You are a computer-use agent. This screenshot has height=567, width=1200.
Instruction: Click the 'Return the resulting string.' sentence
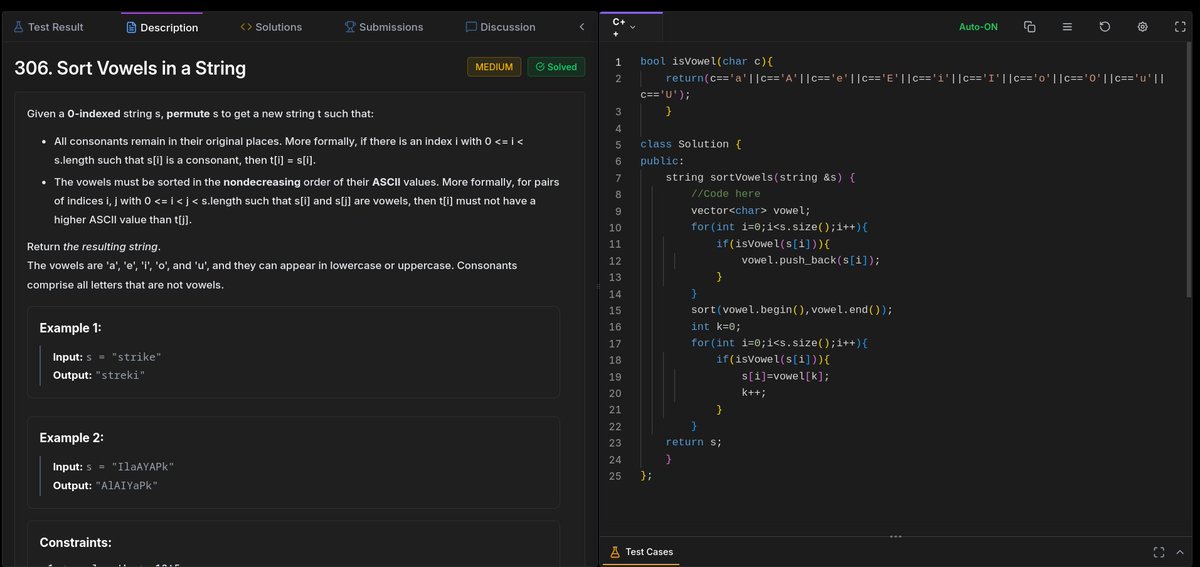pyautogui.click(x=93, y=246)
